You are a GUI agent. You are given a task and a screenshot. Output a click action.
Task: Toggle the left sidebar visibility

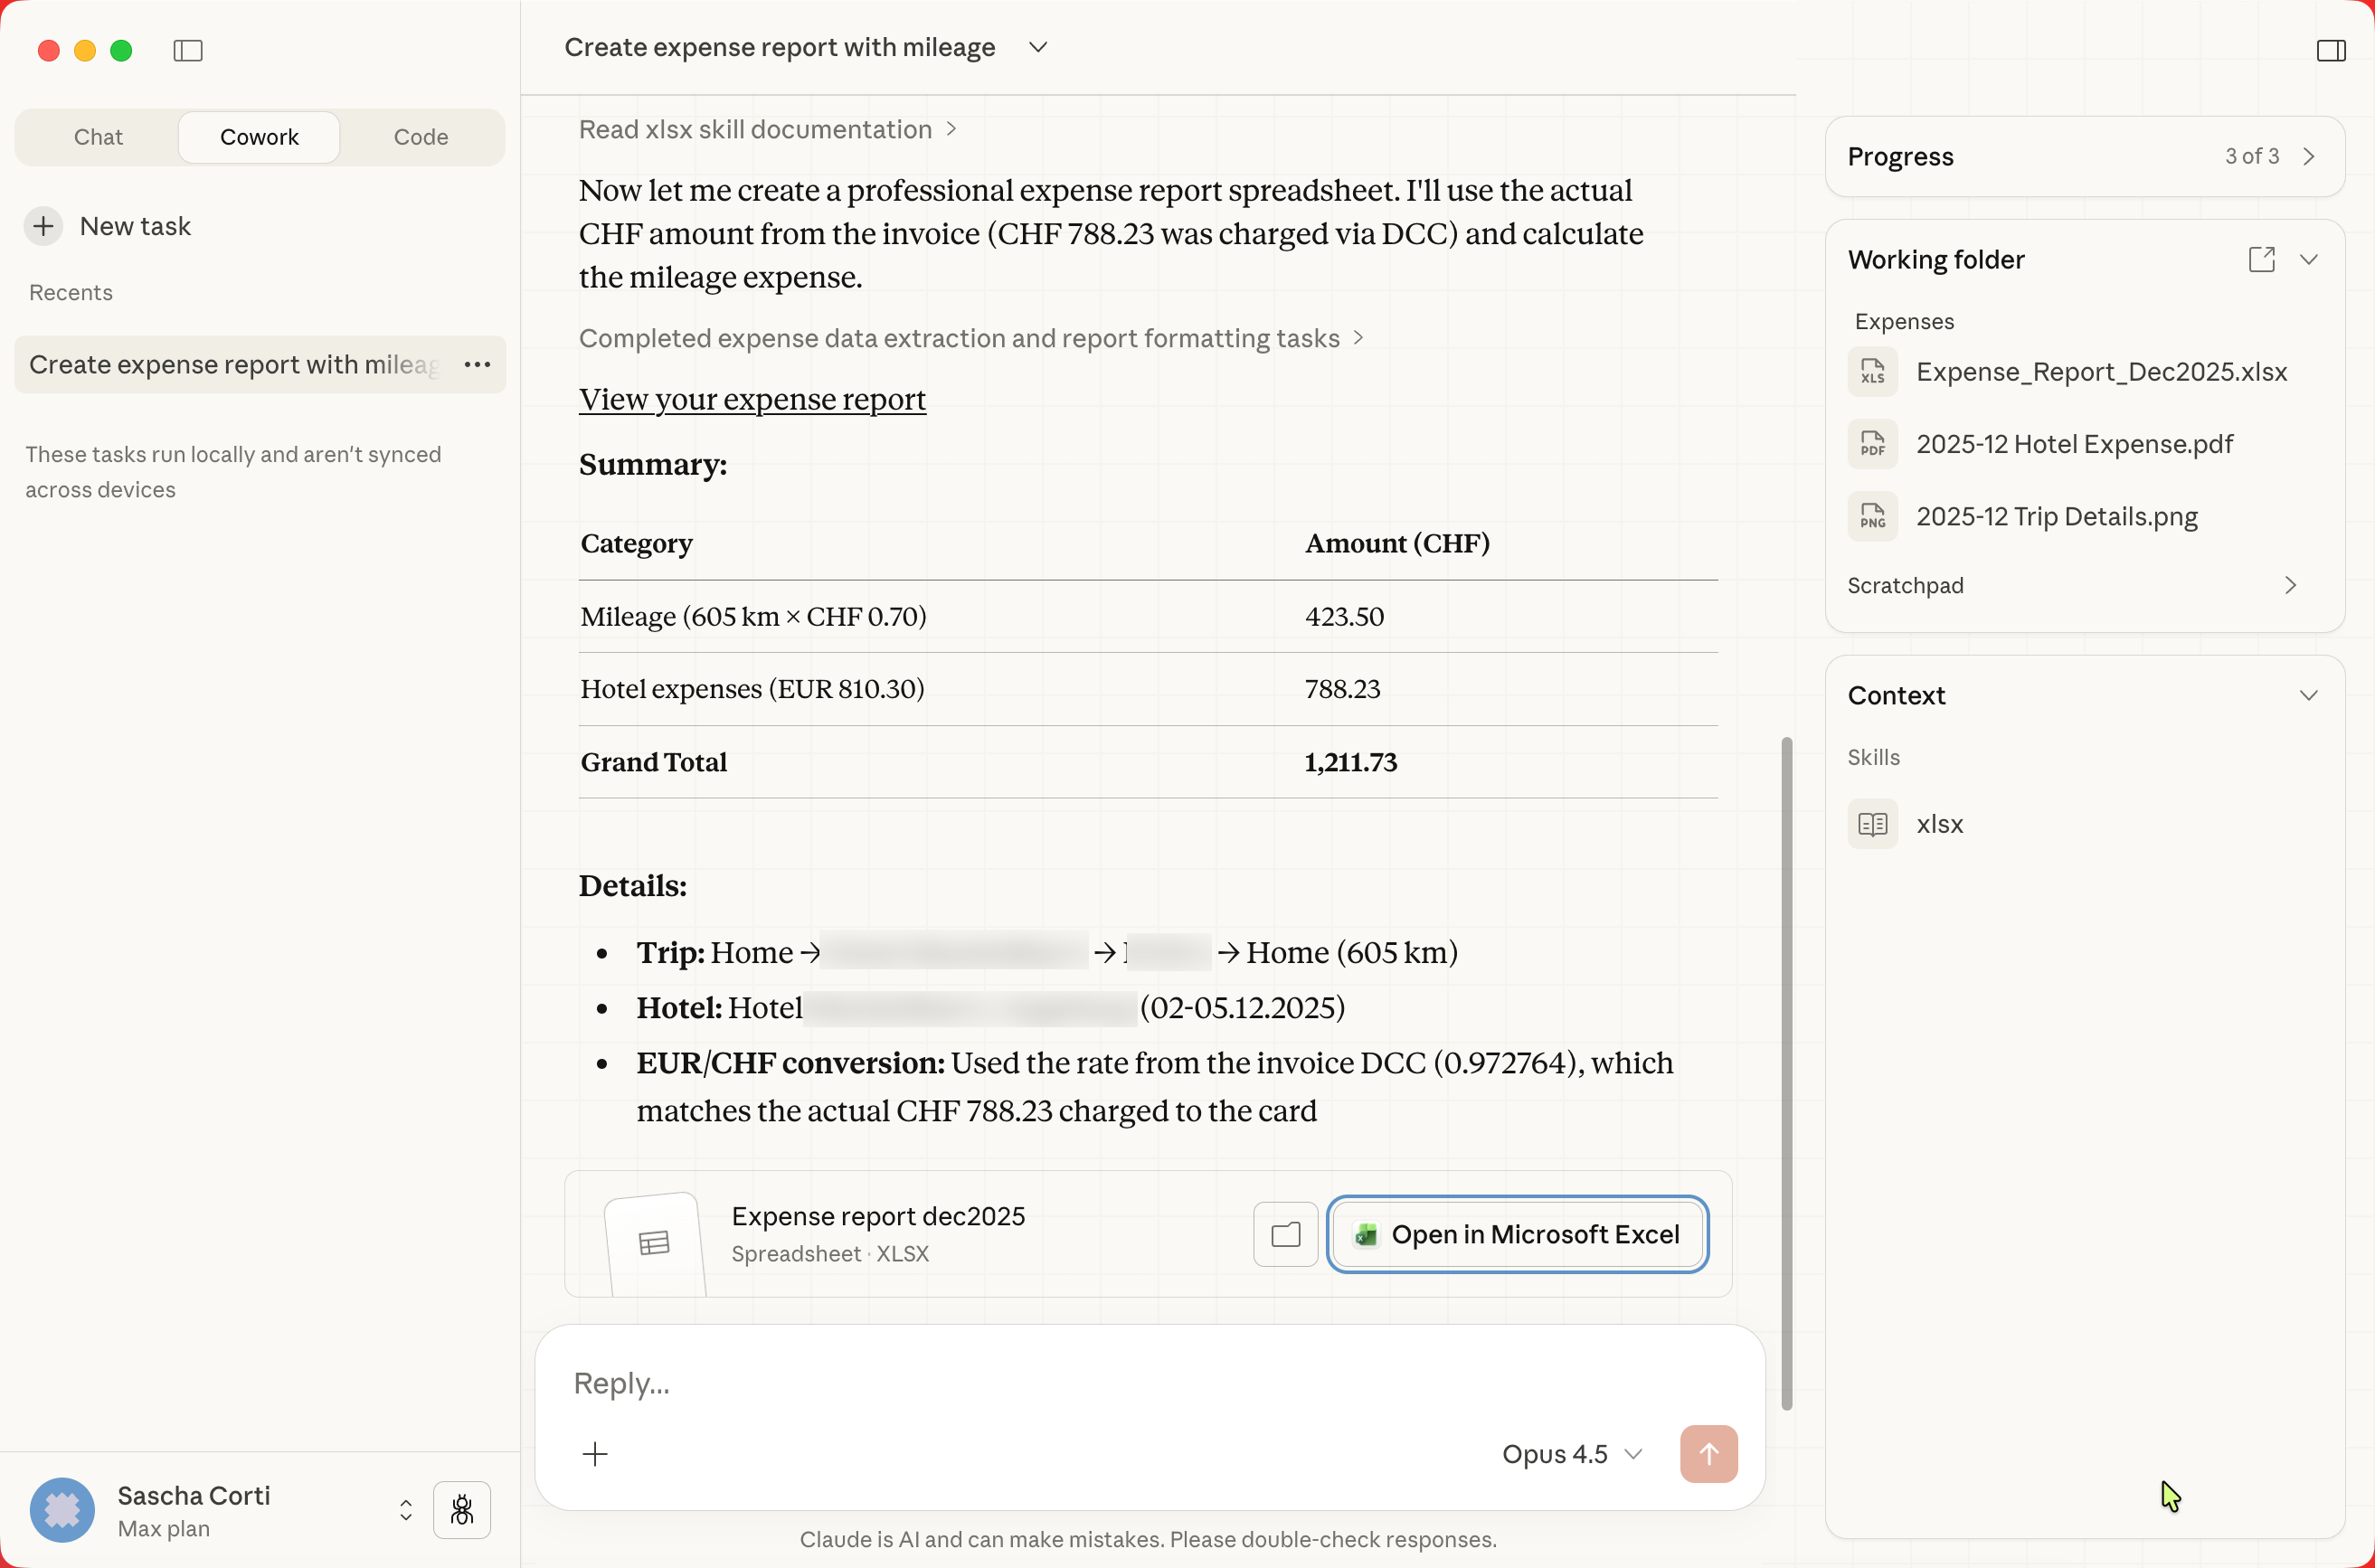[189, 50]
